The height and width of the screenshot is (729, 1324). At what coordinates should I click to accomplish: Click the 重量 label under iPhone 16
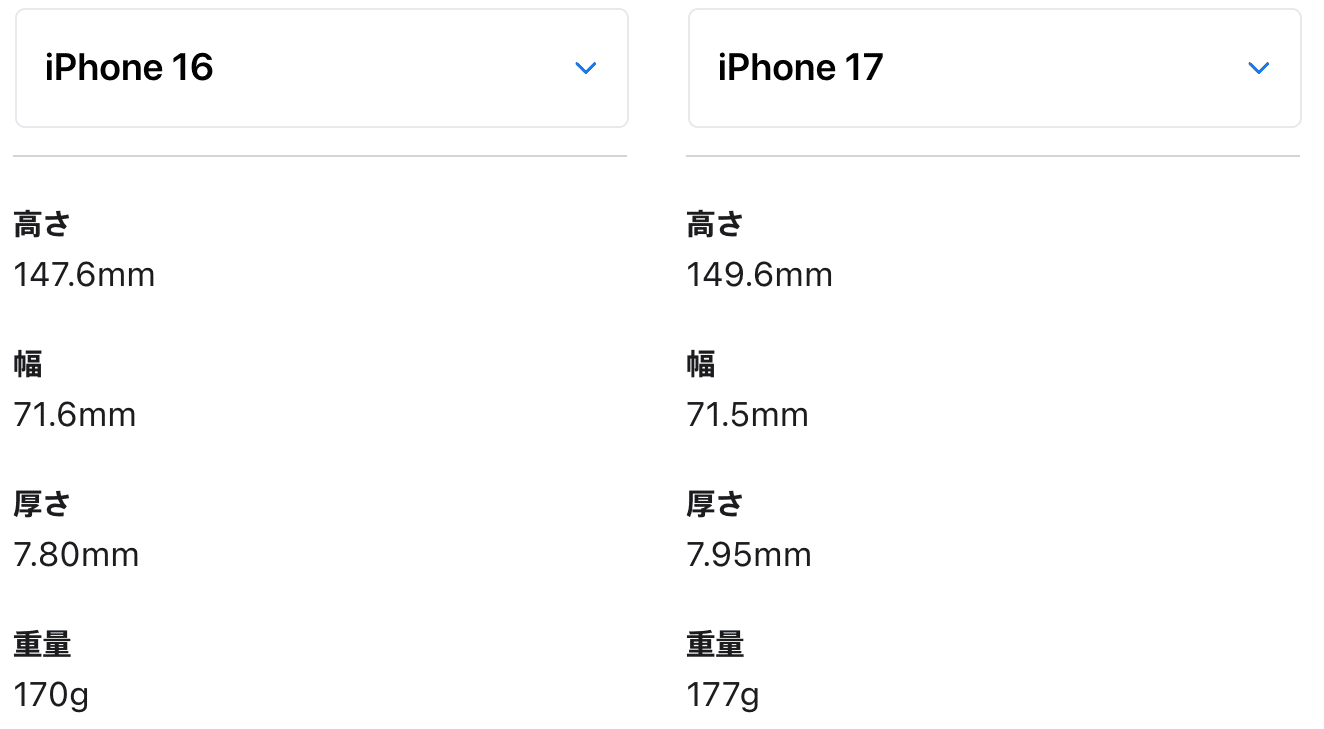click(x=42, y=645)
